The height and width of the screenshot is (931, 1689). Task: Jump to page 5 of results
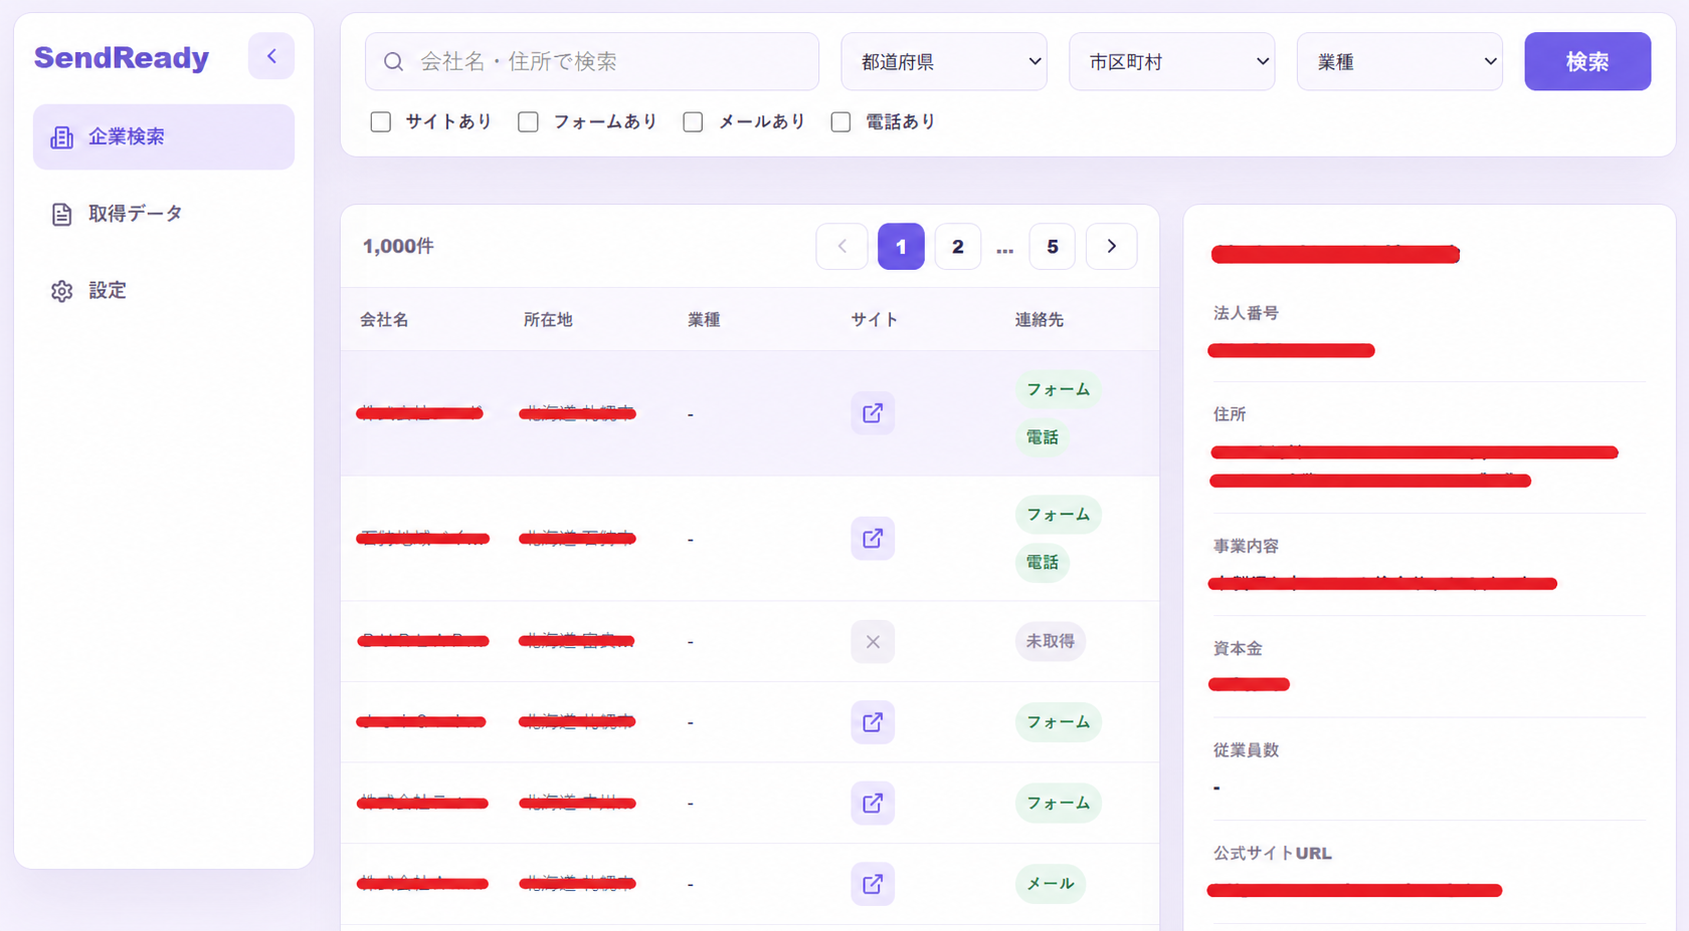(x=1052, y=246)
